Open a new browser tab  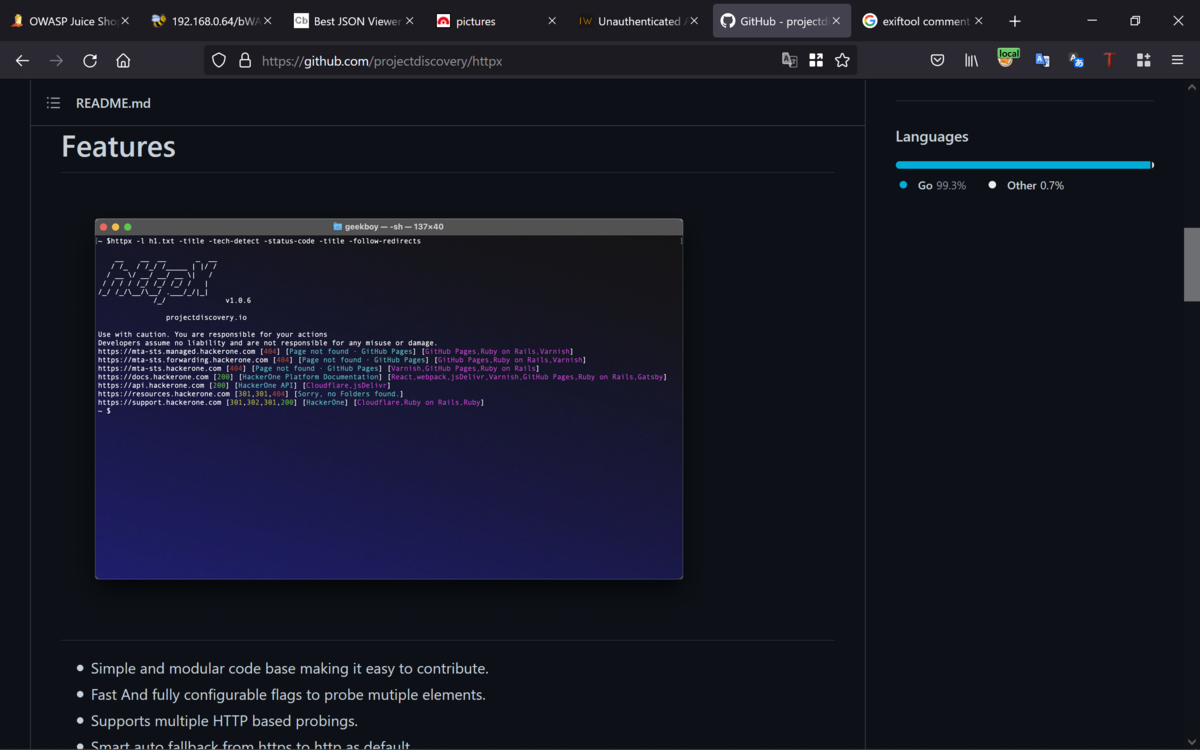[1015, 21]
